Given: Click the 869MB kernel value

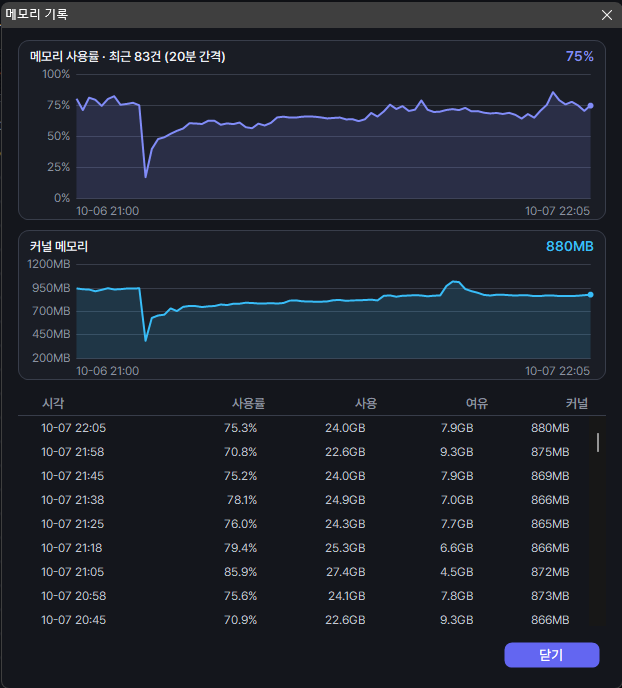Looking at the screenshot, I should pos(550,476).
